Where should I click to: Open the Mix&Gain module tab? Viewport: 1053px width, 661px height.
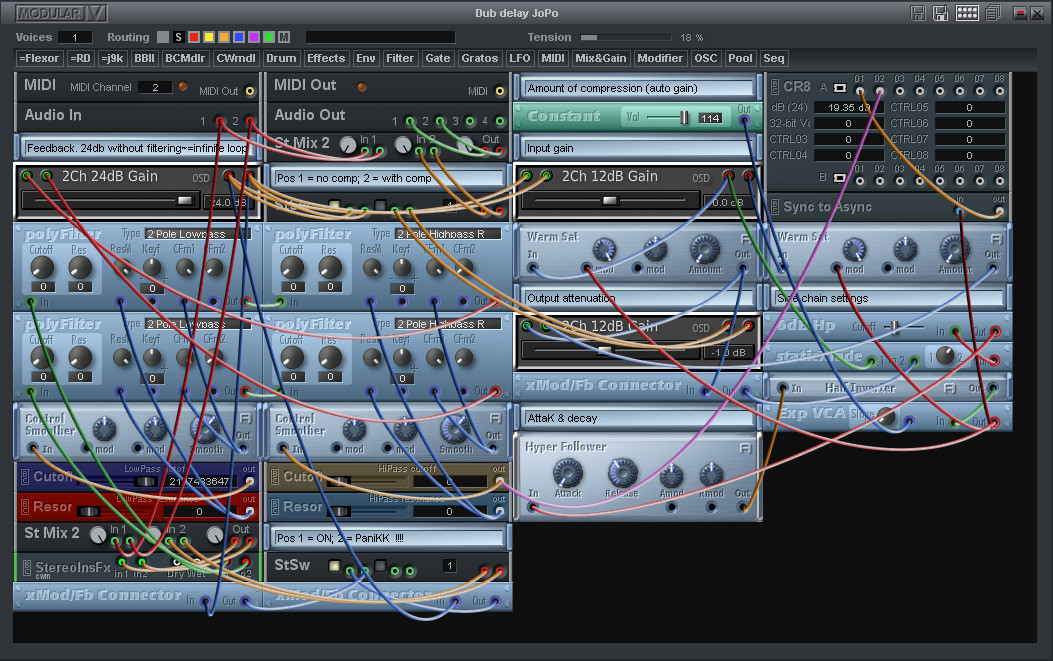tap(600, 58)
